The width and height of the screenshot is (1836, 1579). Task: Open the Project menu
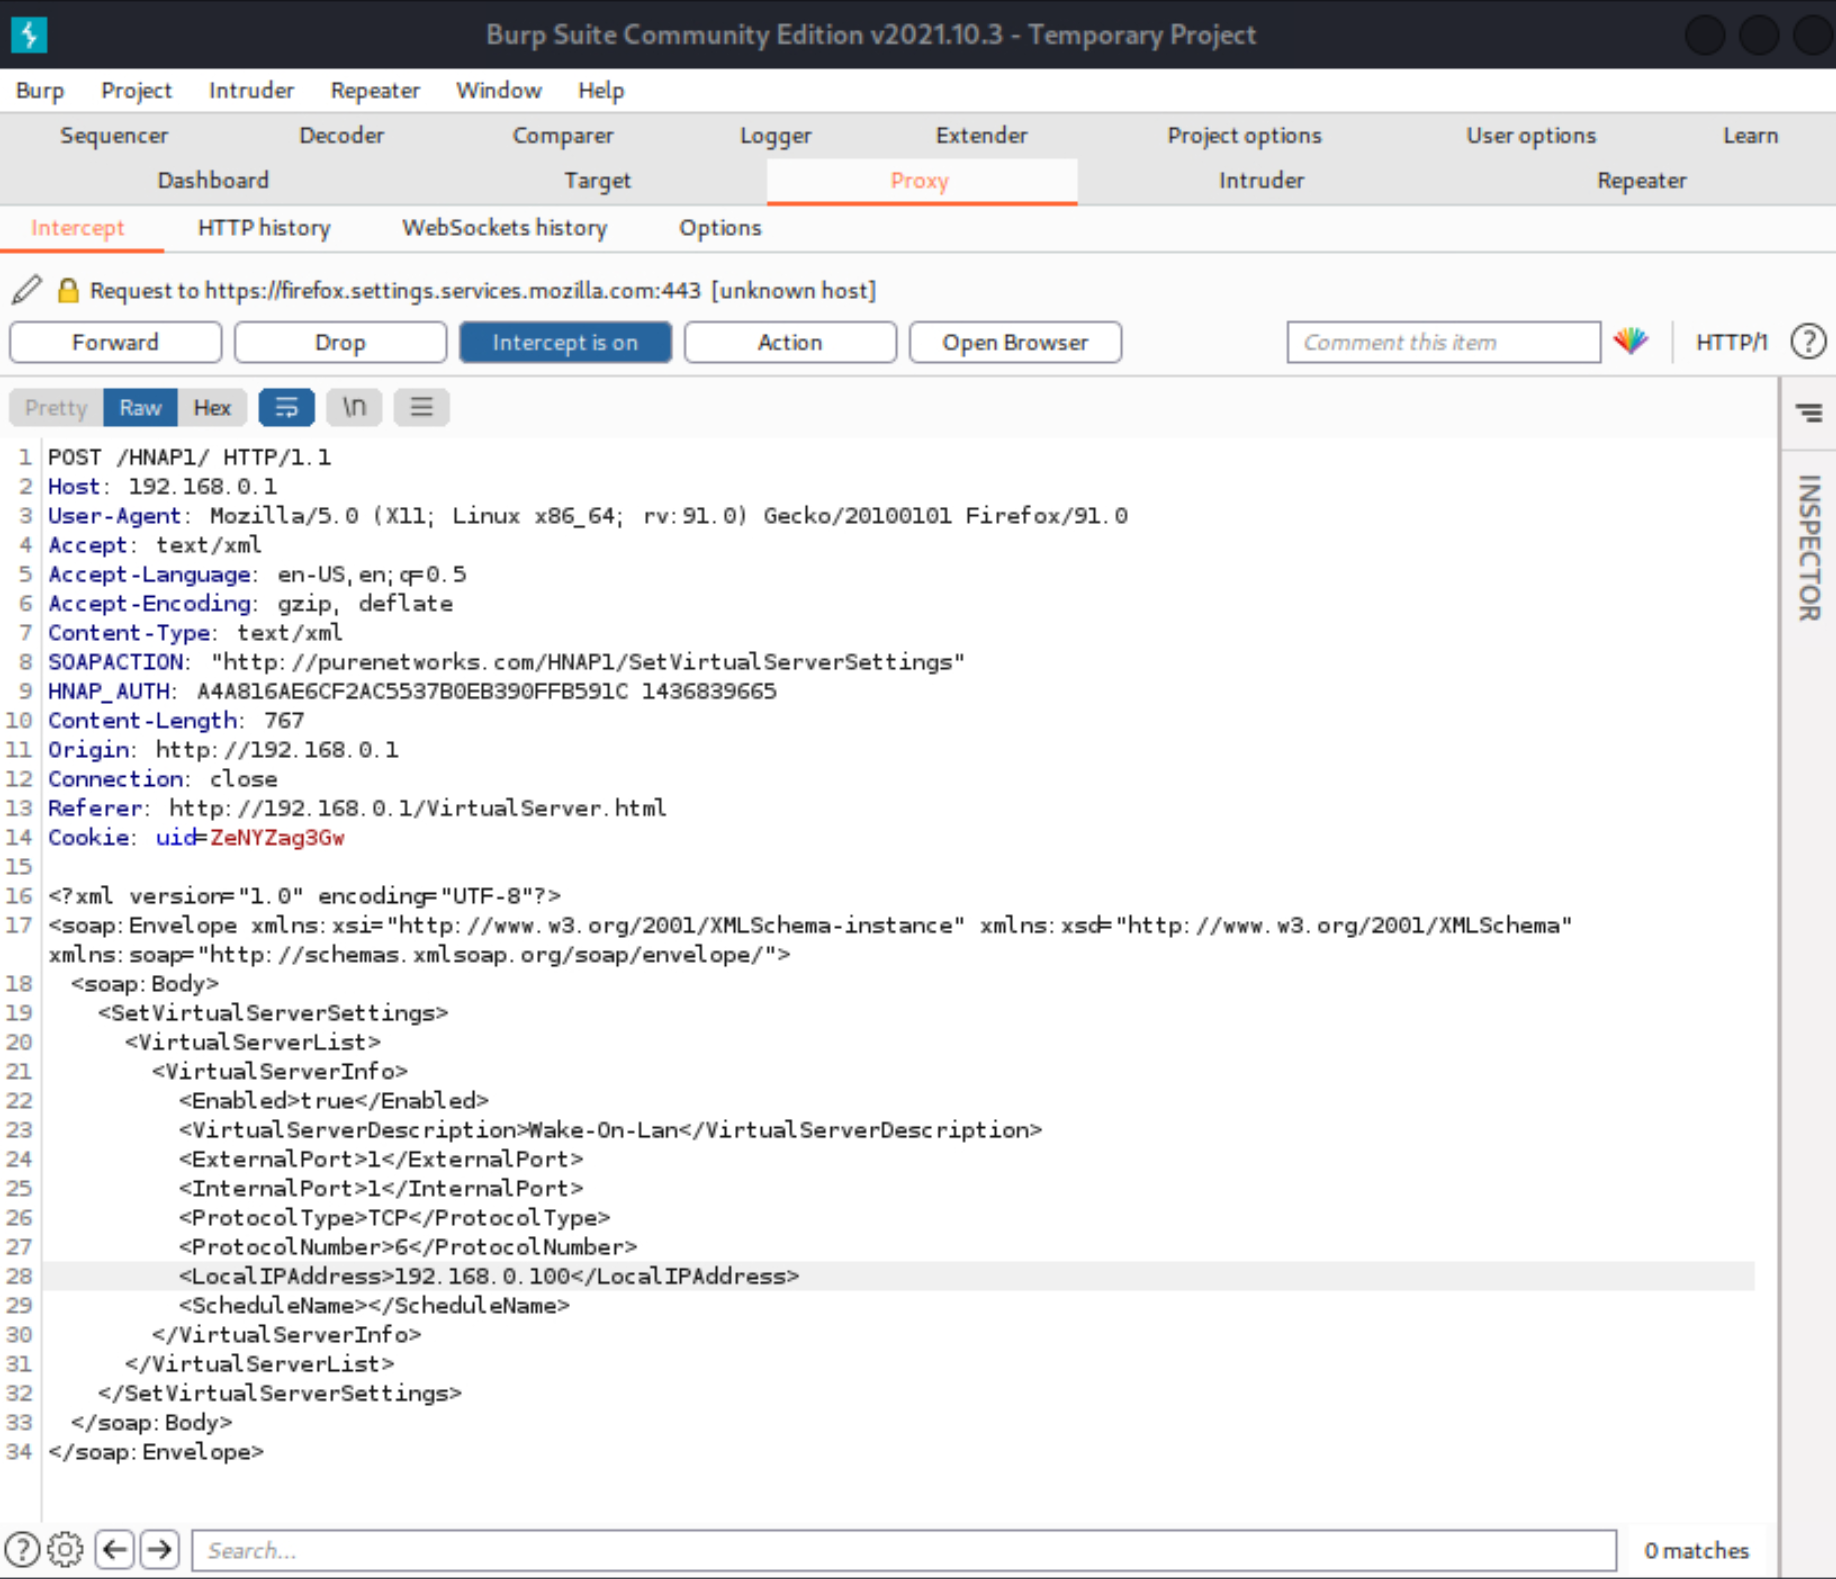[136, 90]
